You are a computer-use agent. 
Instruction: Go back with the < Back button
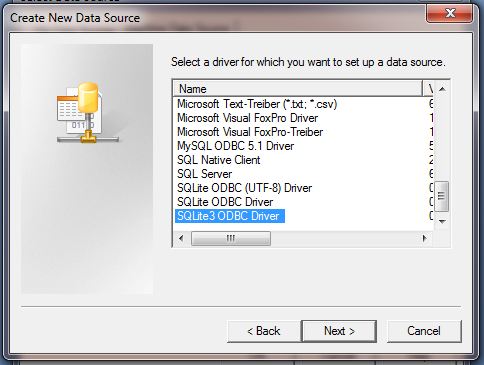[264, 331]
